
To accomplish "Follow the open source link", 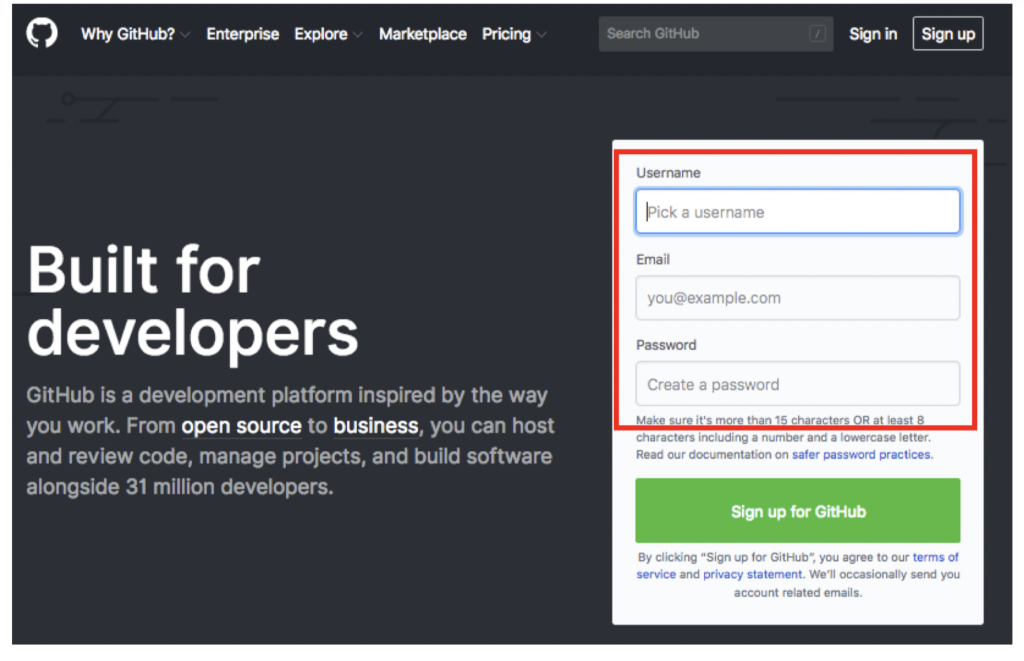I will pyautogui.click(x=242, y=426).
